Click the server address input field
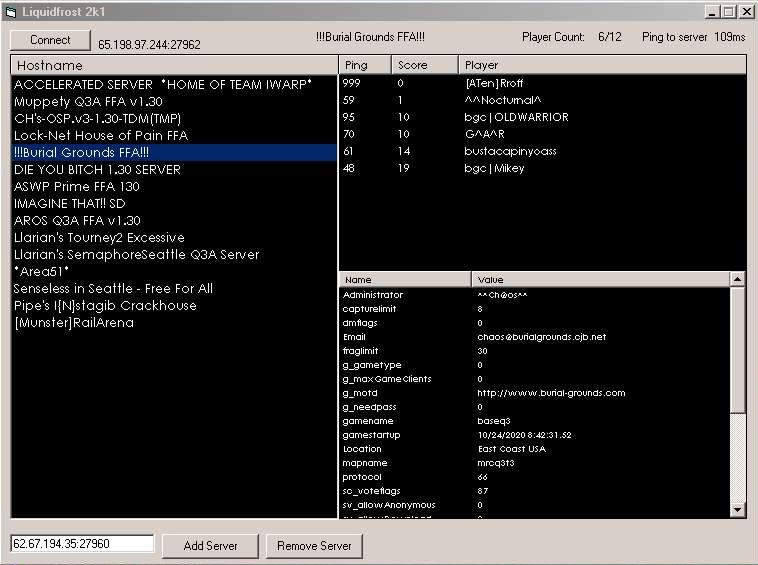The image size is (758, 565). (82, 544)
